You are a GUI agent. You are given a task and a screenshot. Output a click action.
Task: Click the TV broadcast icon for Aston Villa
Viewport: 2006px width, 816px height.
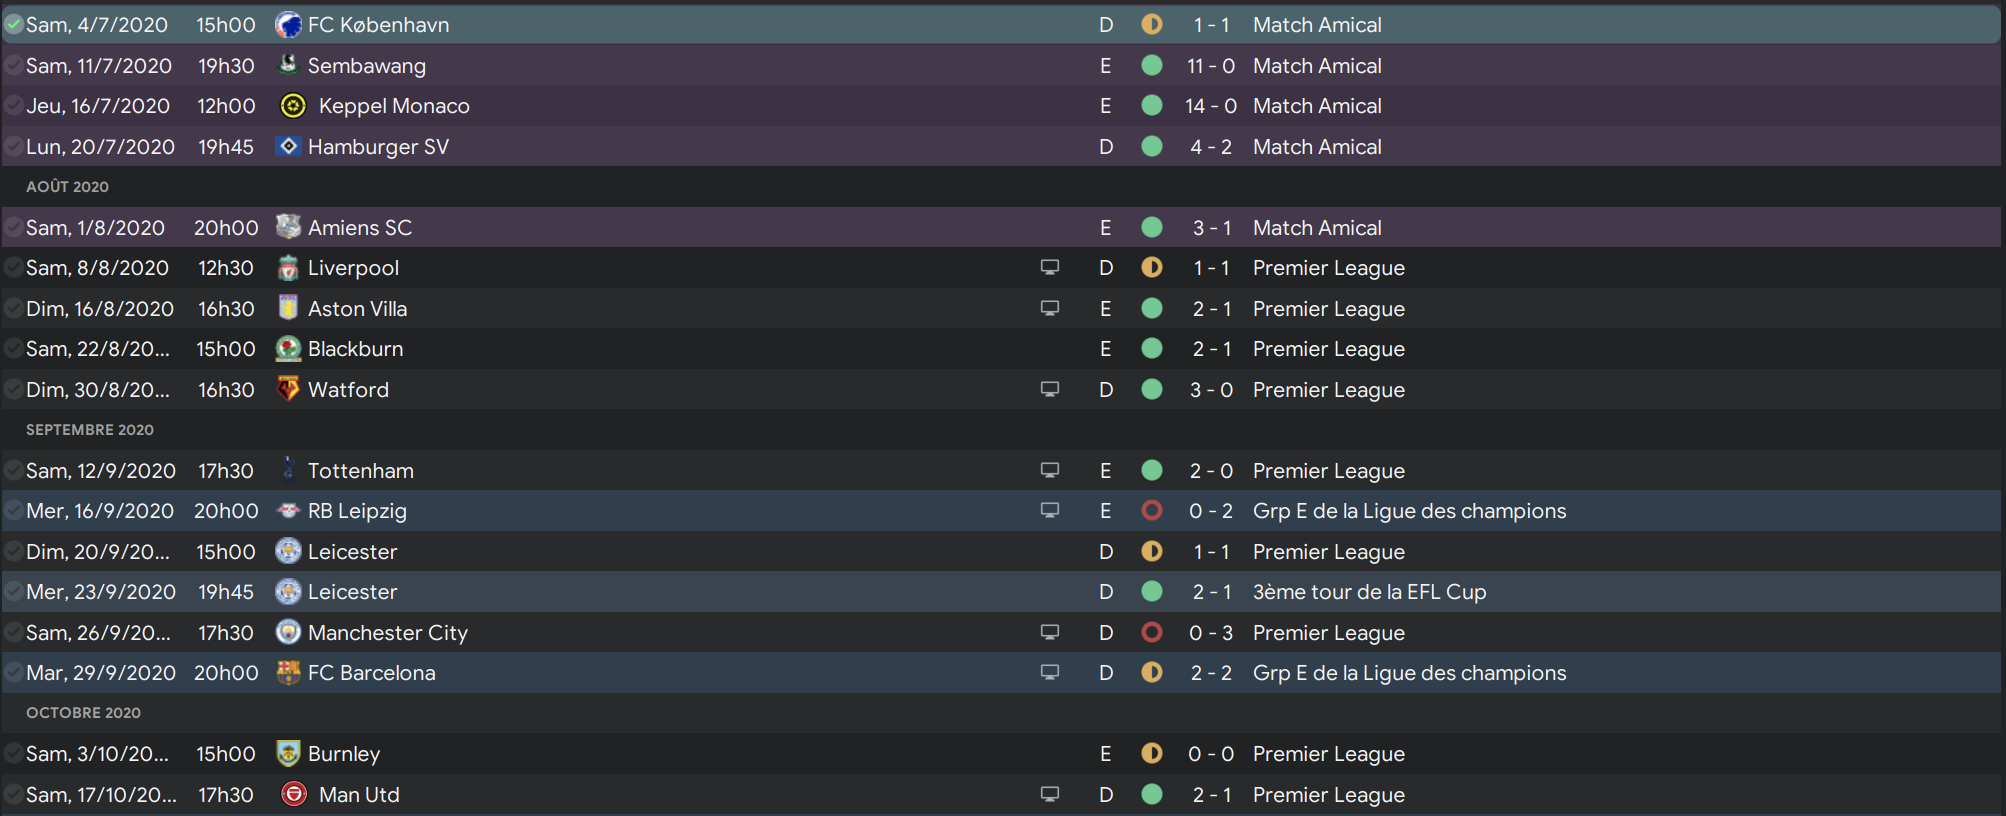click(1049, 309)
